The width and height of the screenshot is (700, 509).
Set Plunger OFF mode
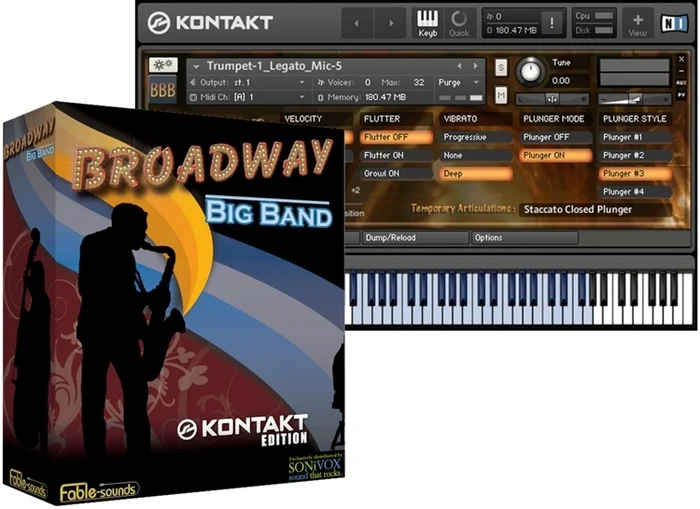[x=556, y=137]
